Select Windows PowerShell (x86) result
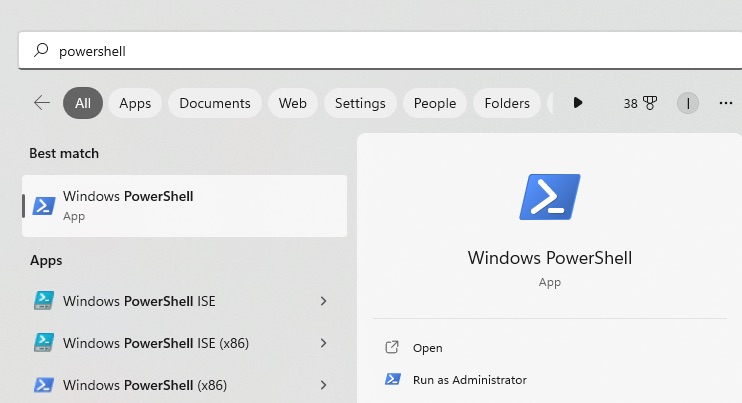Viewport: 742px width, 403px height. pos(185,385)
